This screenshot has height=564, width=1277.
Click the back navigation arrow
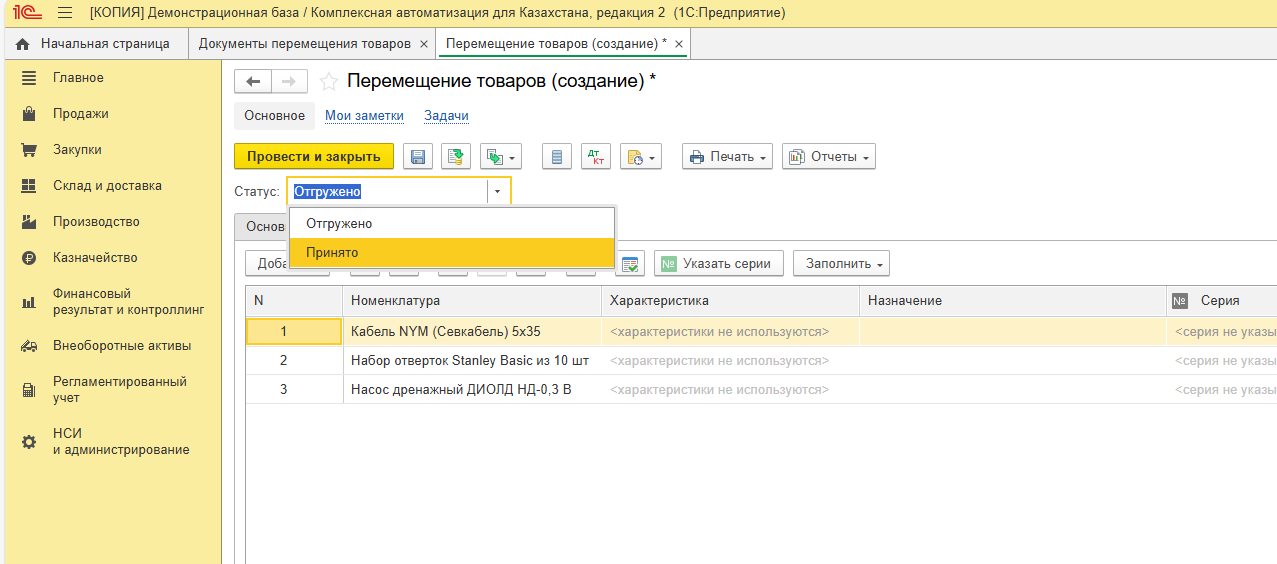pos(252,82)
